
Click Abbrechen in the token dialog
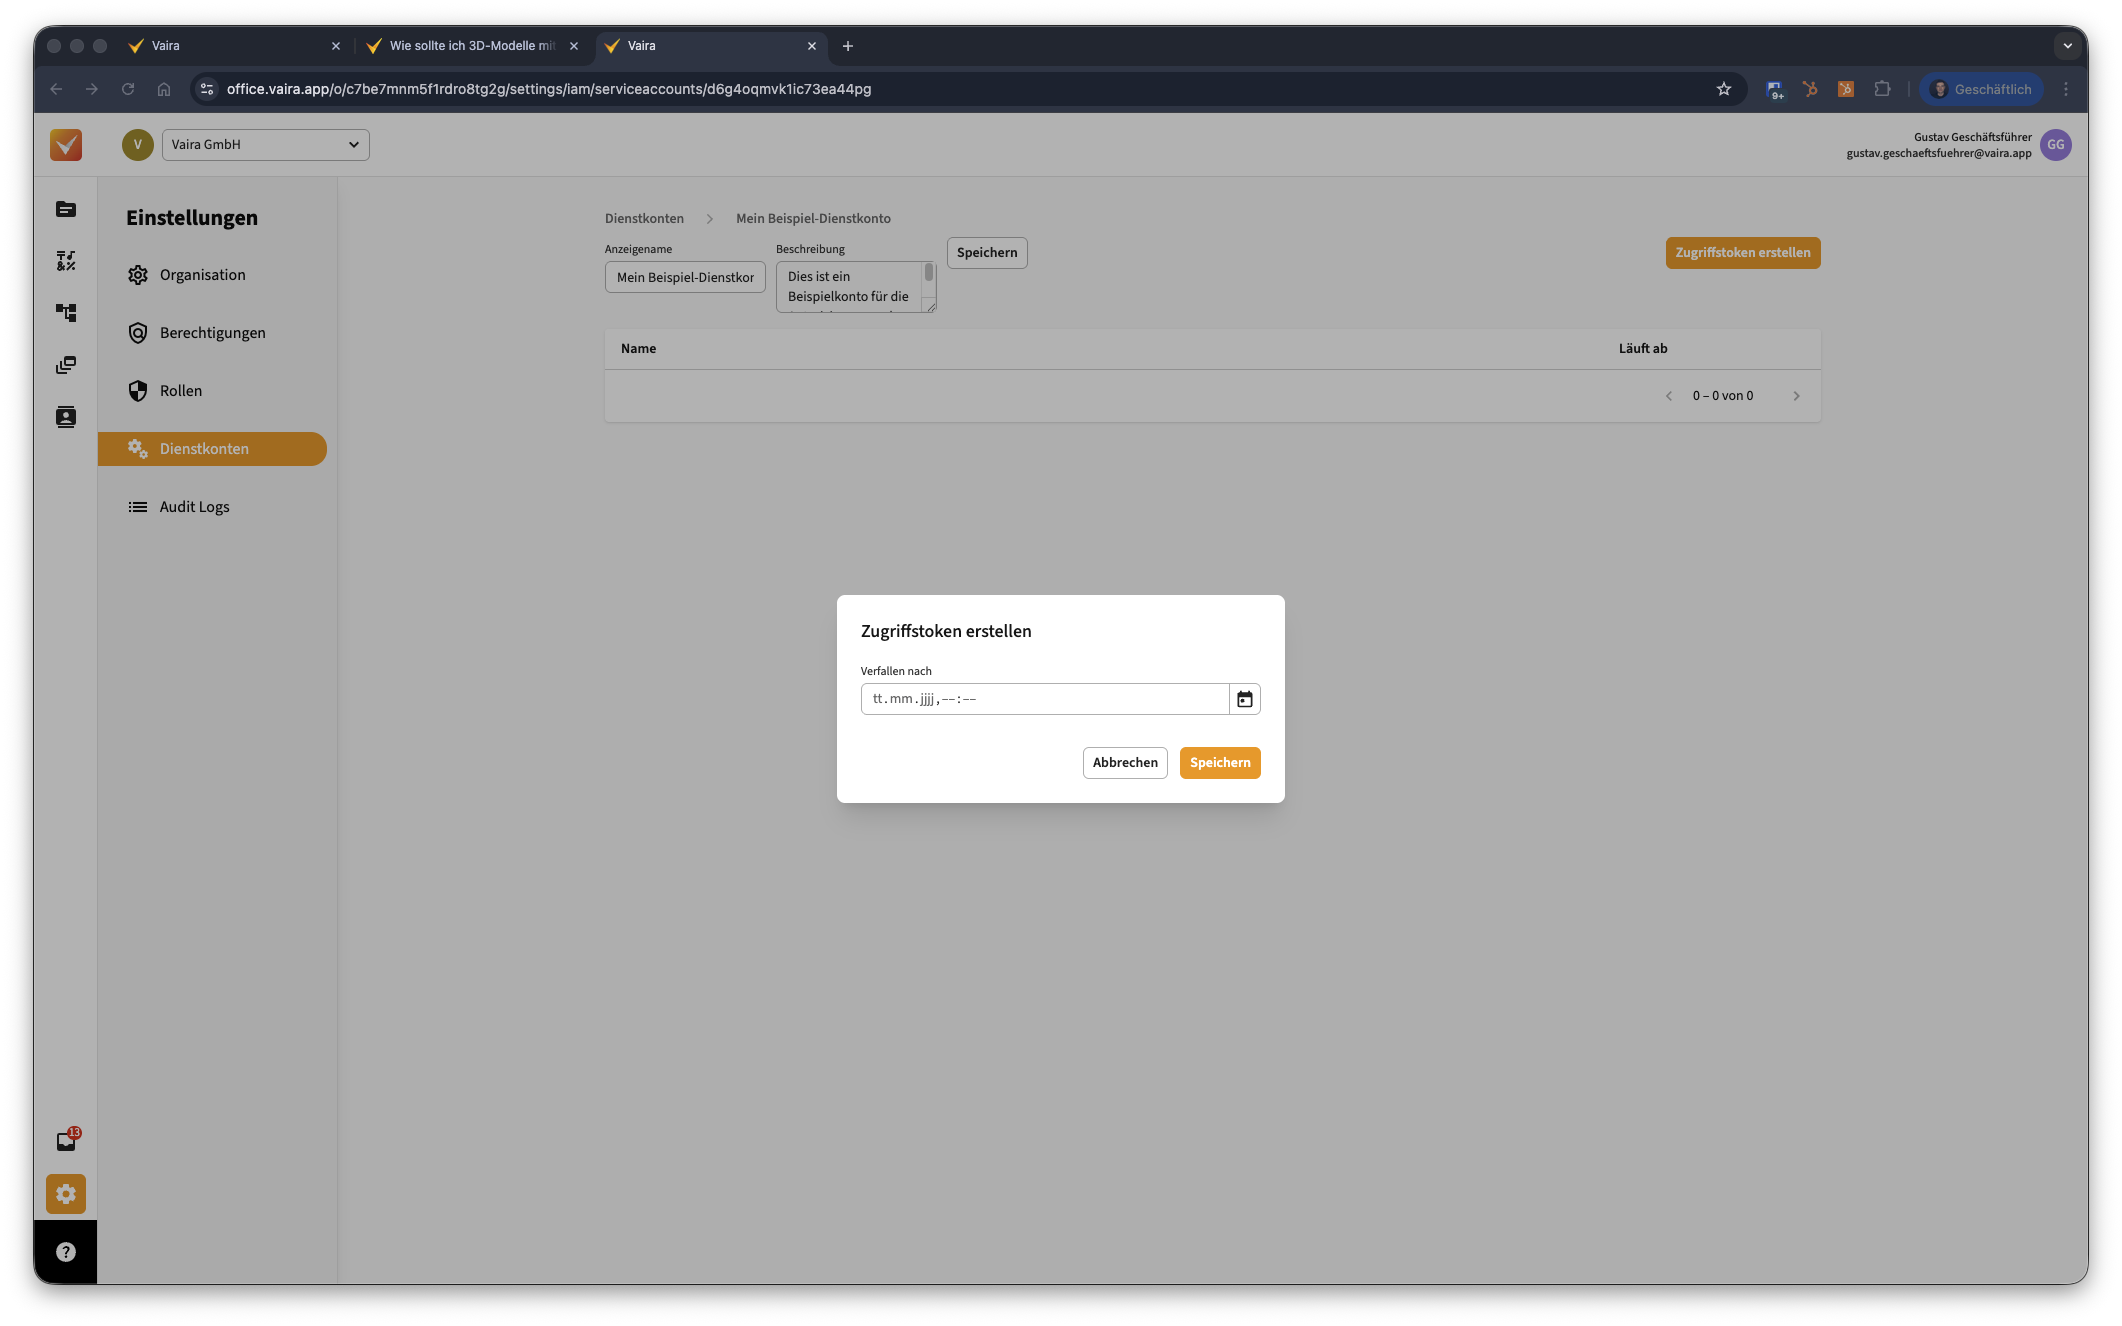point(1125,763)
